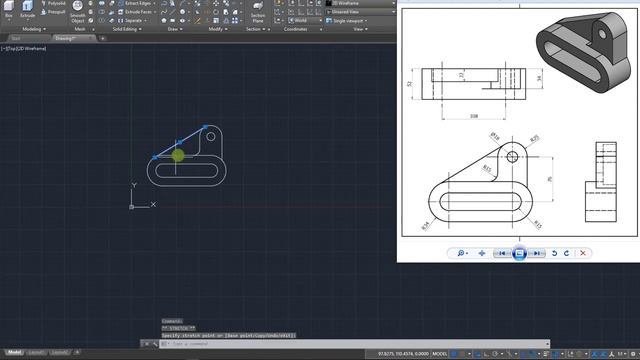Select the Extrude Faces command
Viewport: 640px width, 360px height.
[137, 12]
